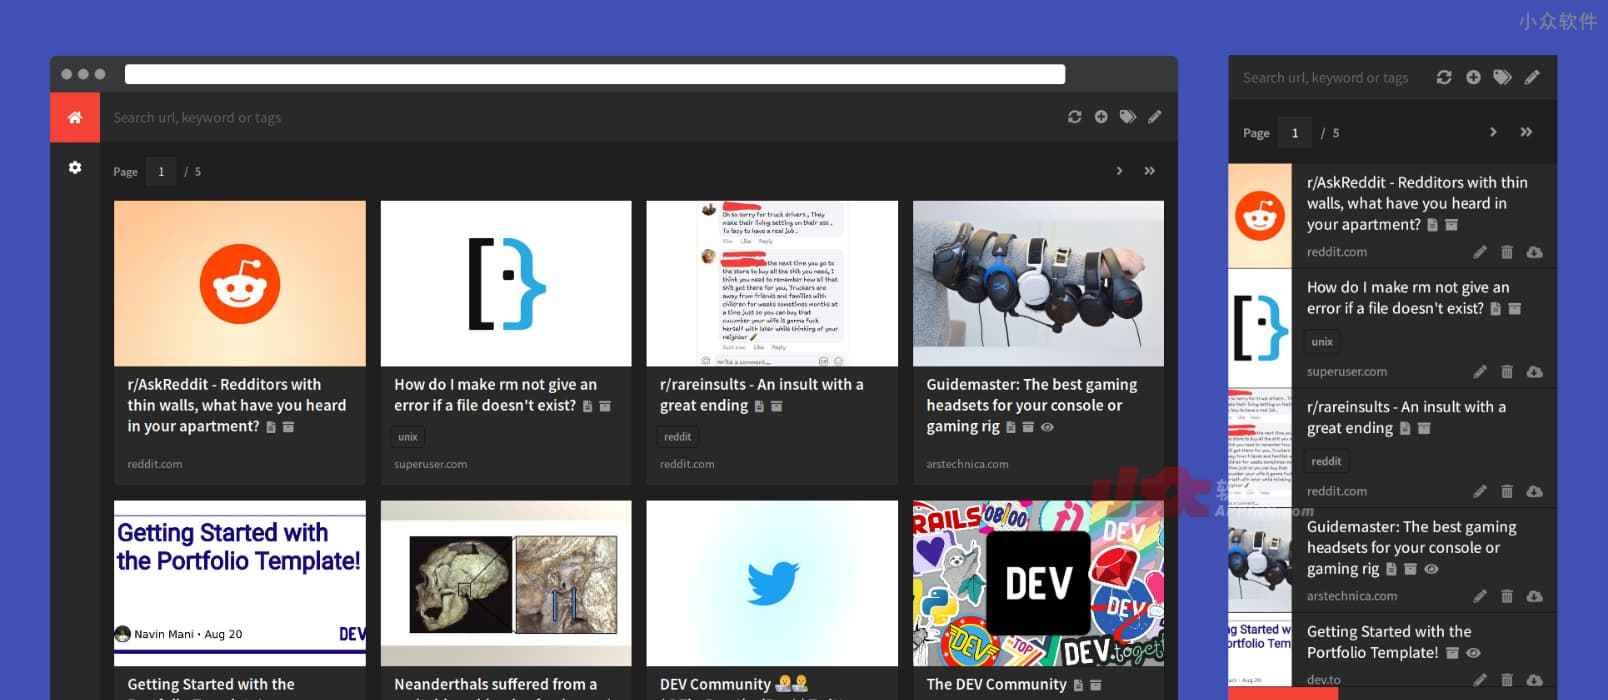
Task: Click the eye icon beside Guidemaster in mobile panel
Action: click(x=1431, y=569)
